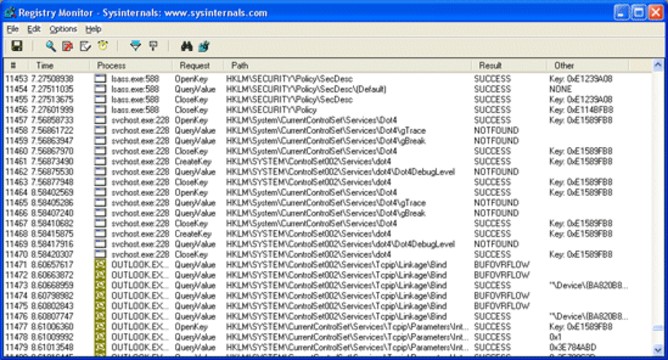Click 0x3E784ABD value in row 11479

click(573, 347)
